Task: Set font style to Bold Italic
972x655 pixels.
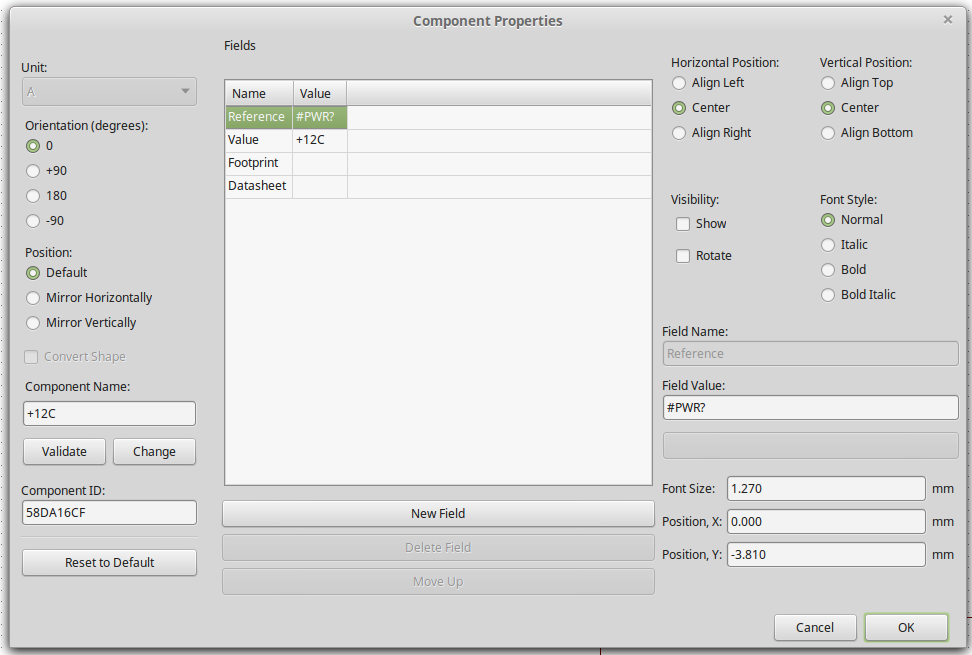Action: point(828,295)
